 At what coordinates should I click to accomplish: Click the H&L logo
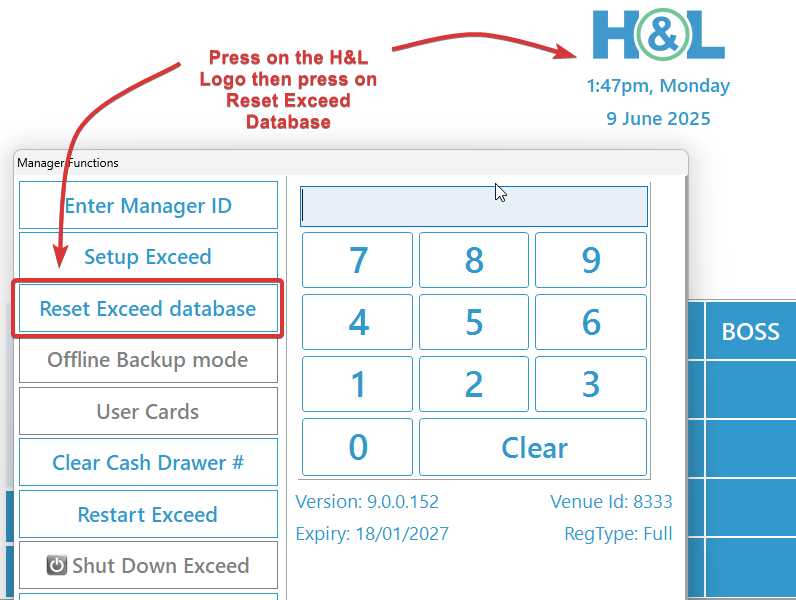[658, 35]
